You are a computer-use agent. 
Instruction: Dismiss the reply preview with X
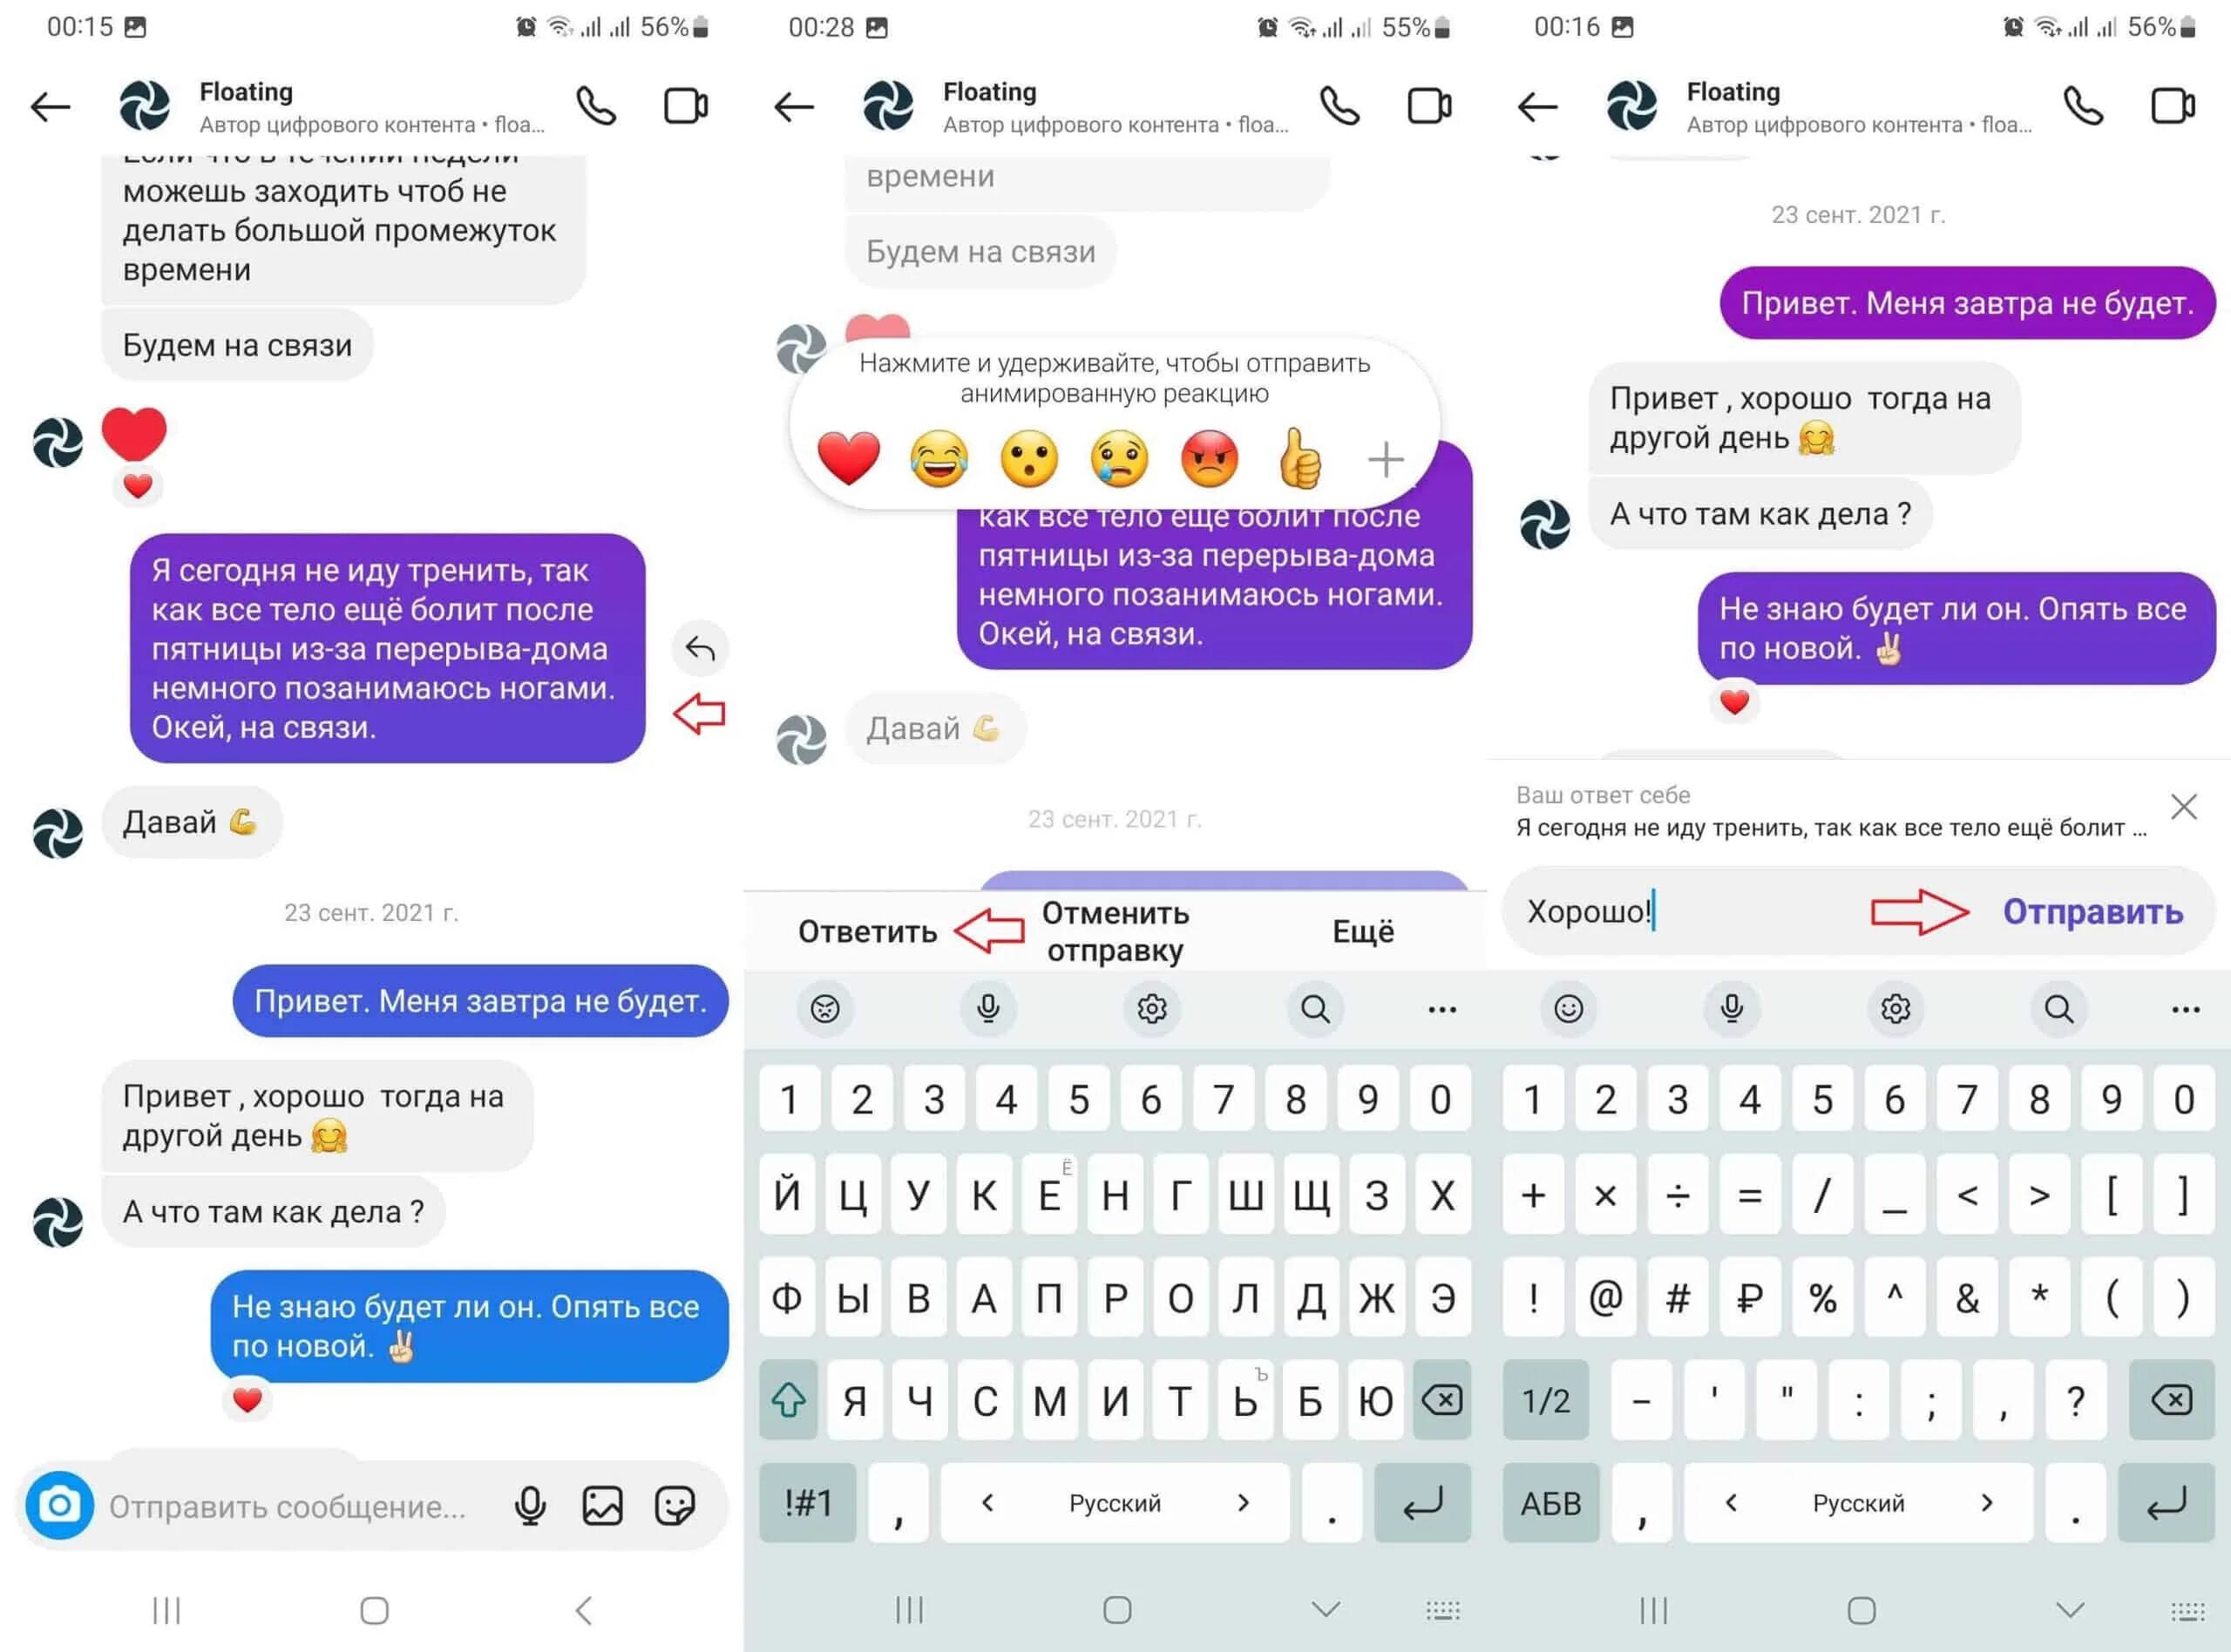click(x=2184, y=807)
